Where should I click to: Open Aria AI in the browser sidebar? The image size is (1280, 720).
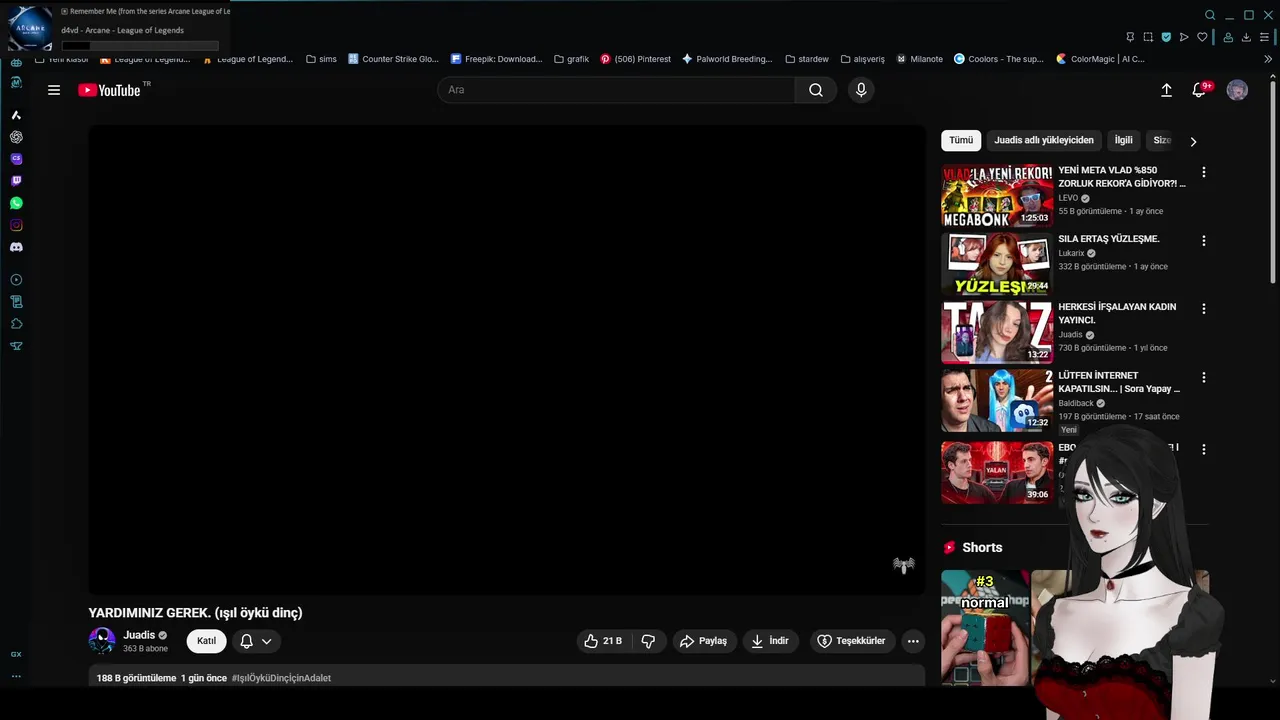(16, 115)
